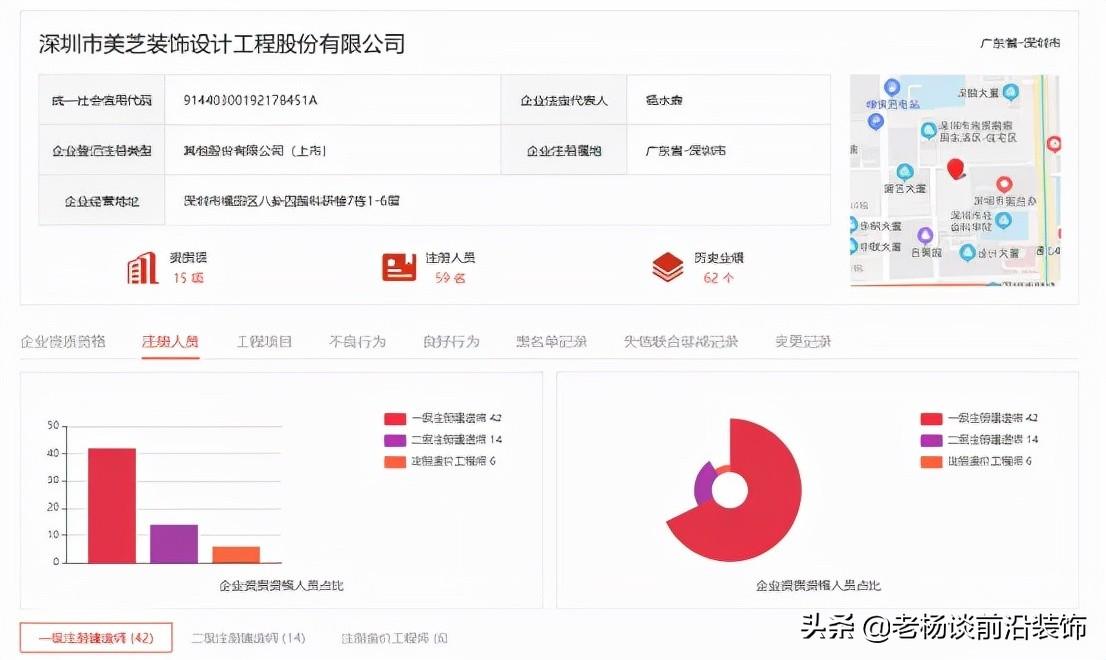Open the 黑名单记录 tab
Viewport: 1106px width, 660px height.
click(x=552, y=342)
